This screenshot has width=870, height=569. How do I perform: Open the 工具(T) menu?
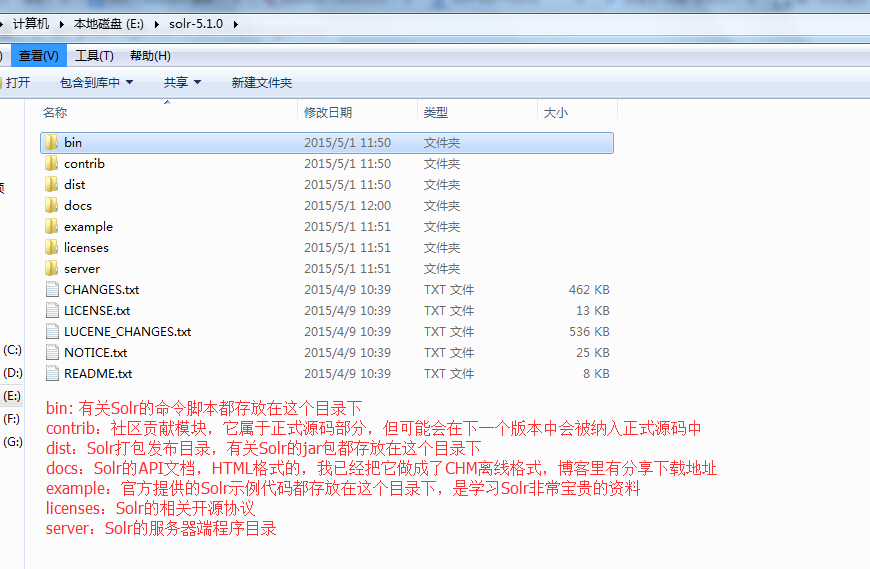point(94,56)
